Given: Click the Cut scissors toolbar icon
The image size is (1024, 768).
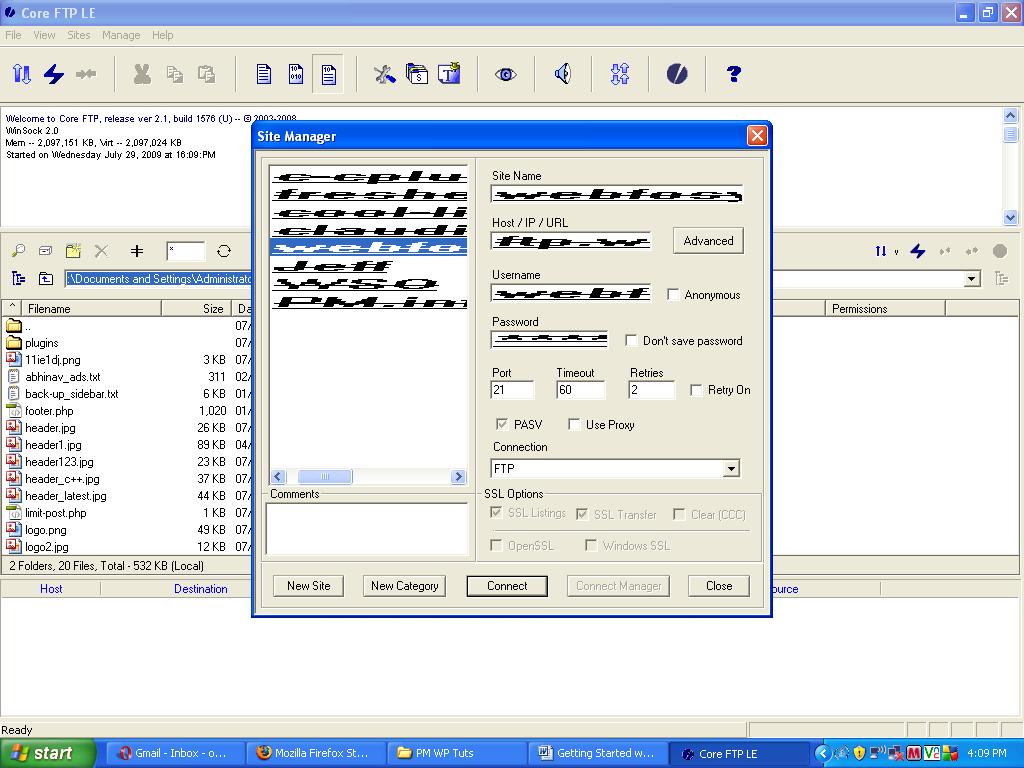Looking at the screenshot, I should coord(142,74).
